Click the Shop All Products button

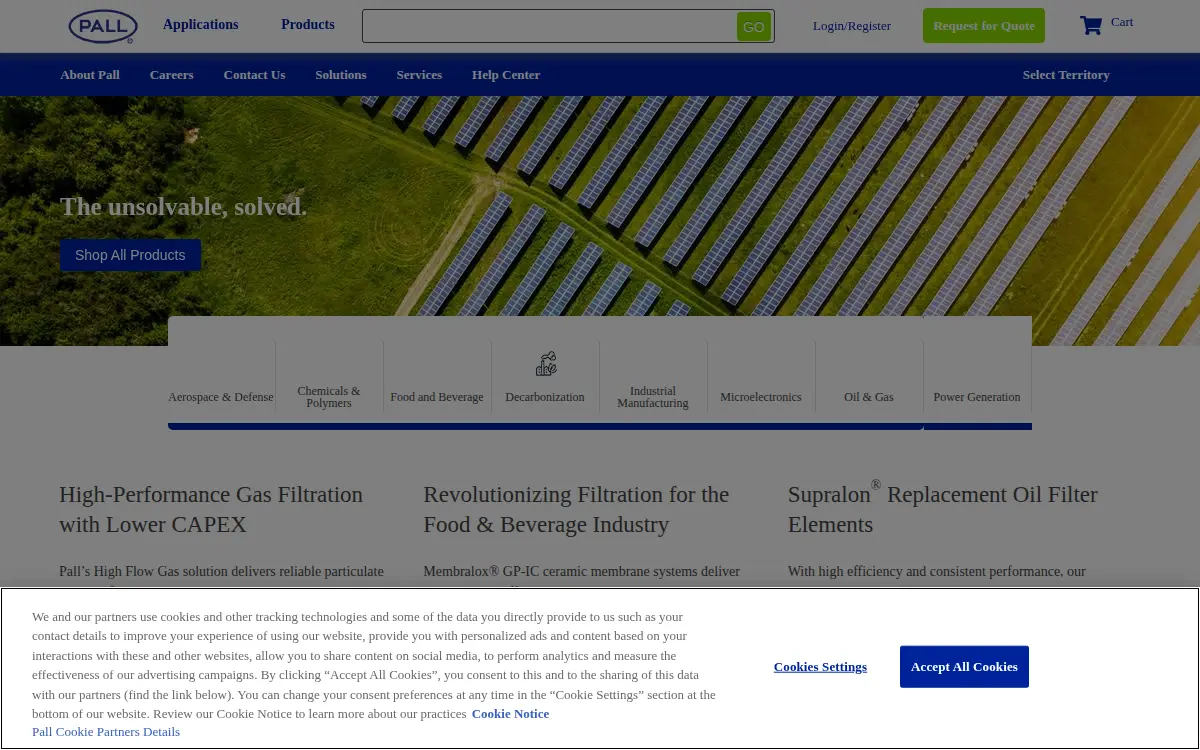click(130, 255)
